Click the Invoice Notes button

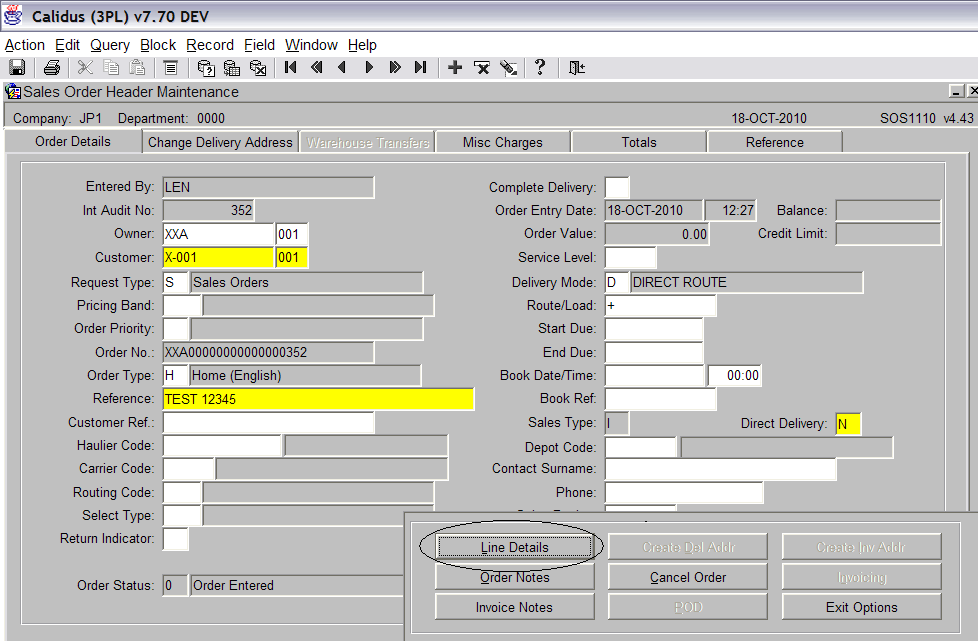click(515, 607)
